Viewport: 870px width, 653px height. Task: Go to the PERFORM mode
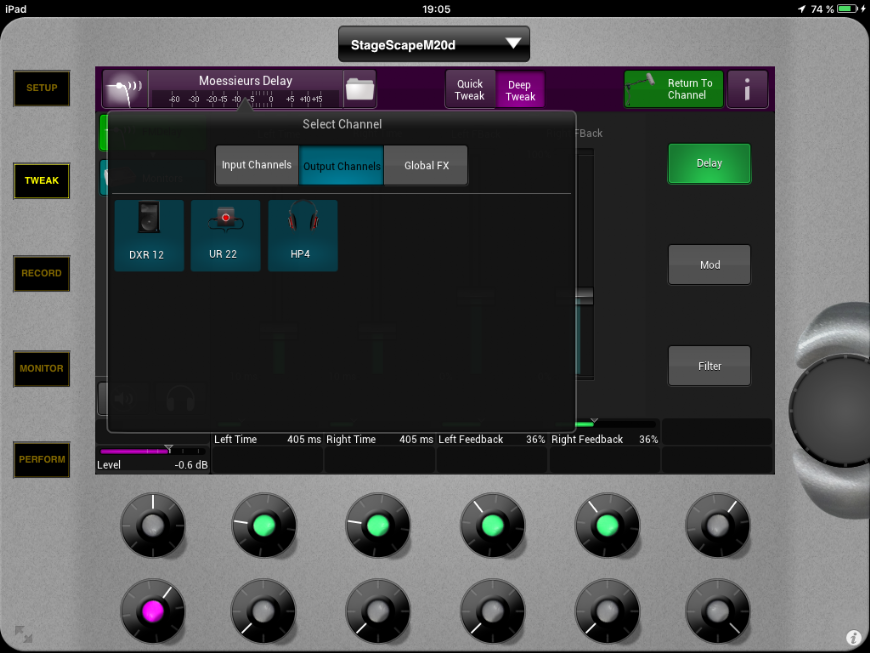pyautogui.click(x=42, y=460)
